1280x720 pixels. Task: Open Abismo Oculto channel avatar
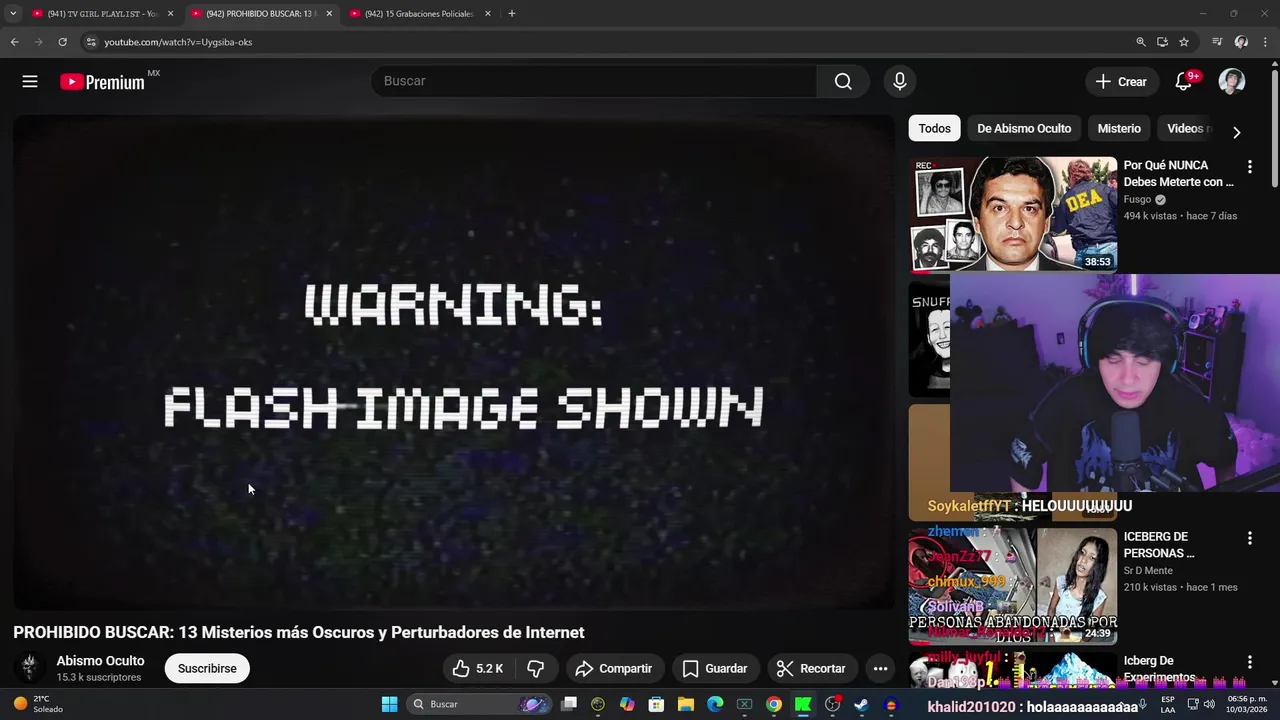pos(30,668)
